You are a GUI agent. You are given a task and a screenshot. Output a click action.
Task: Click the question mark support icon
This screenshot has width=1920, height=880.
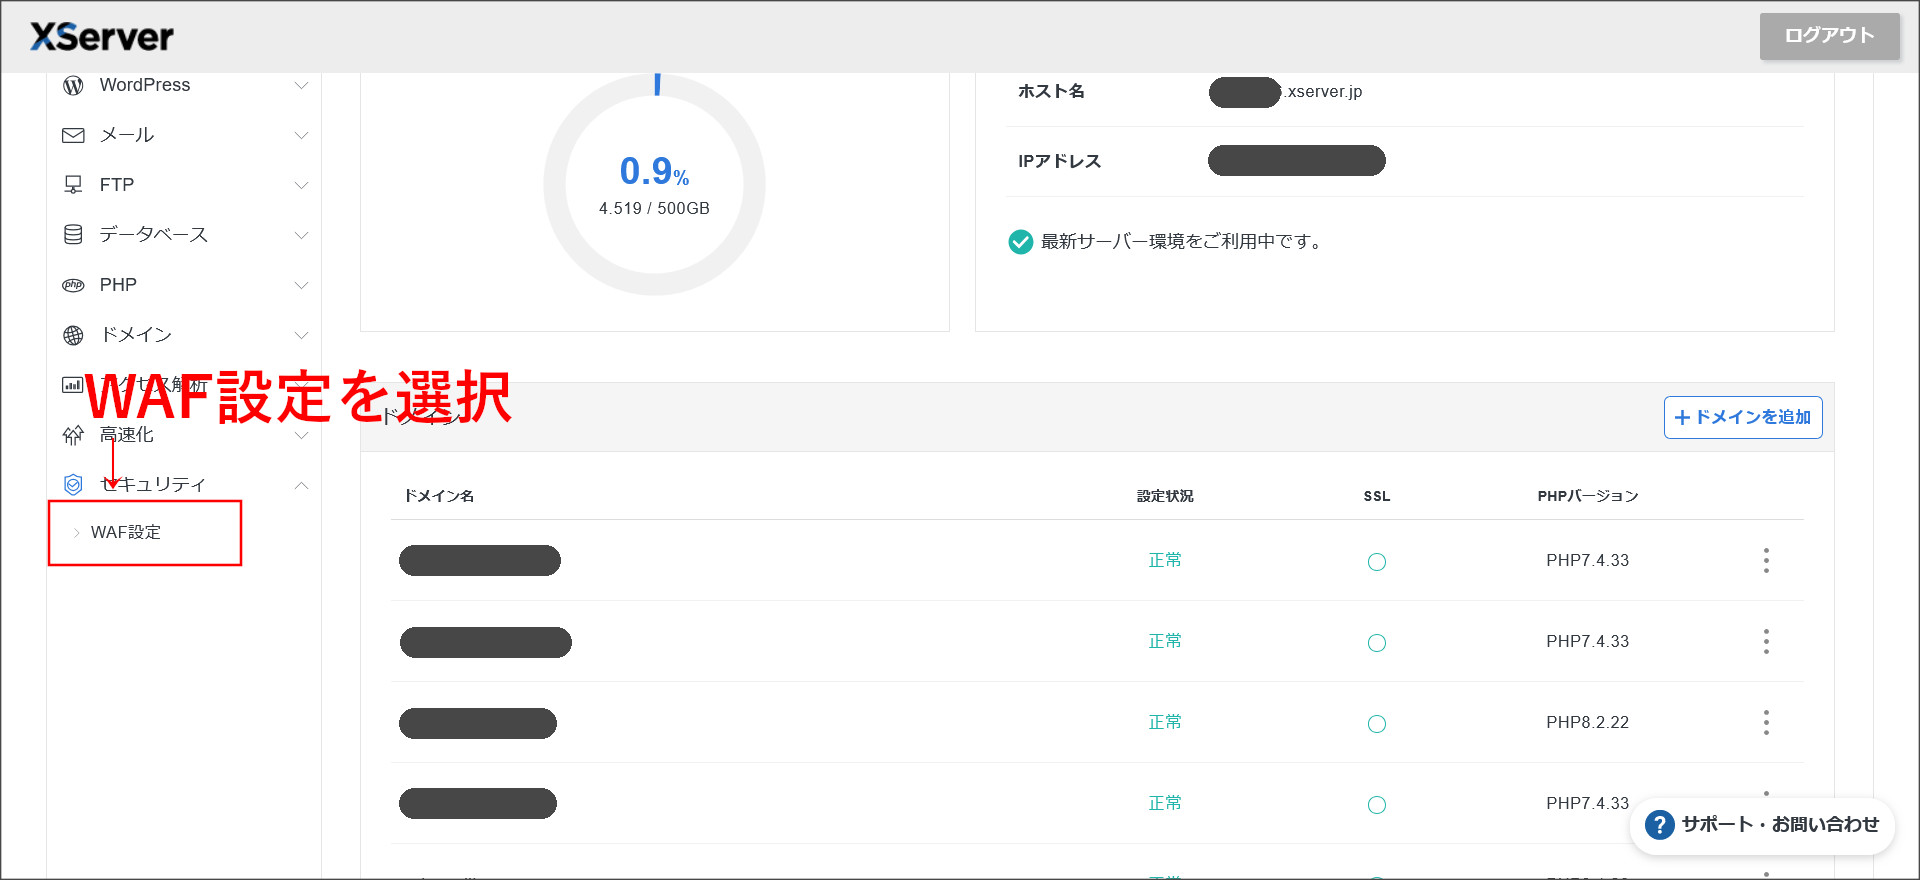tap(1659, 825)
